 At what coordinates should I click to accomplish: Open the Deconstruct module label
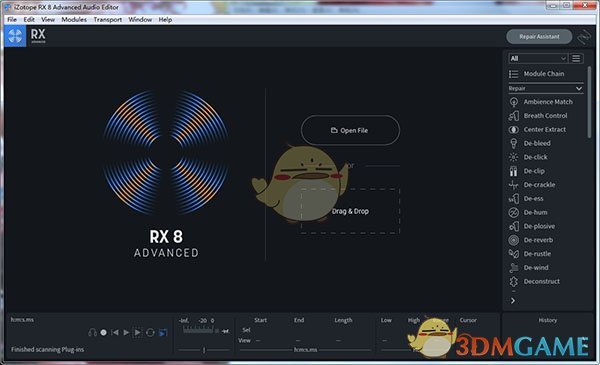[541, 282]
